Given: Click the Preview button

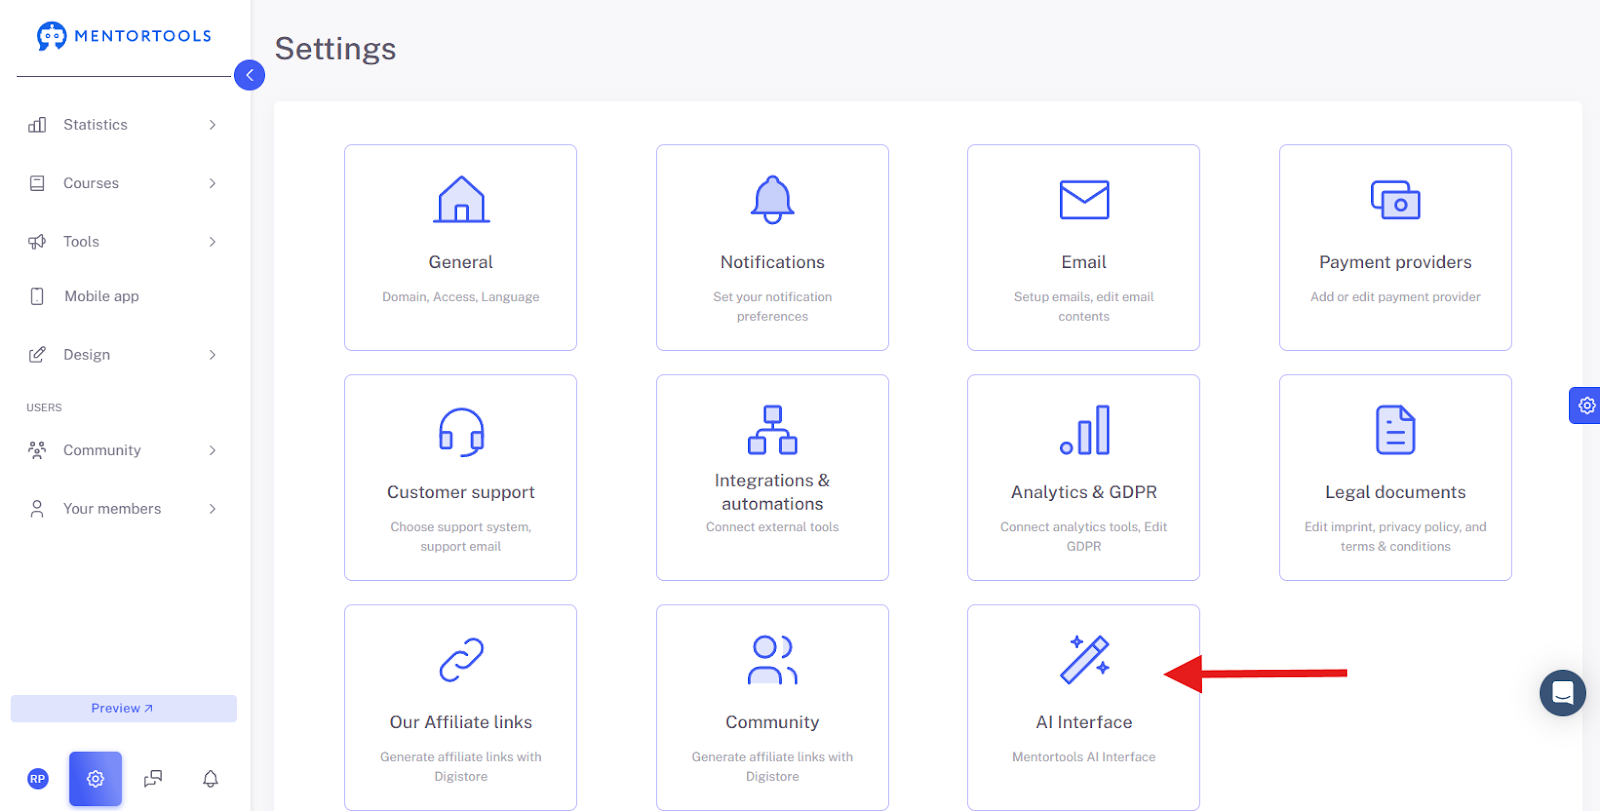Looking at the screenshot, I should pos(124,708).
